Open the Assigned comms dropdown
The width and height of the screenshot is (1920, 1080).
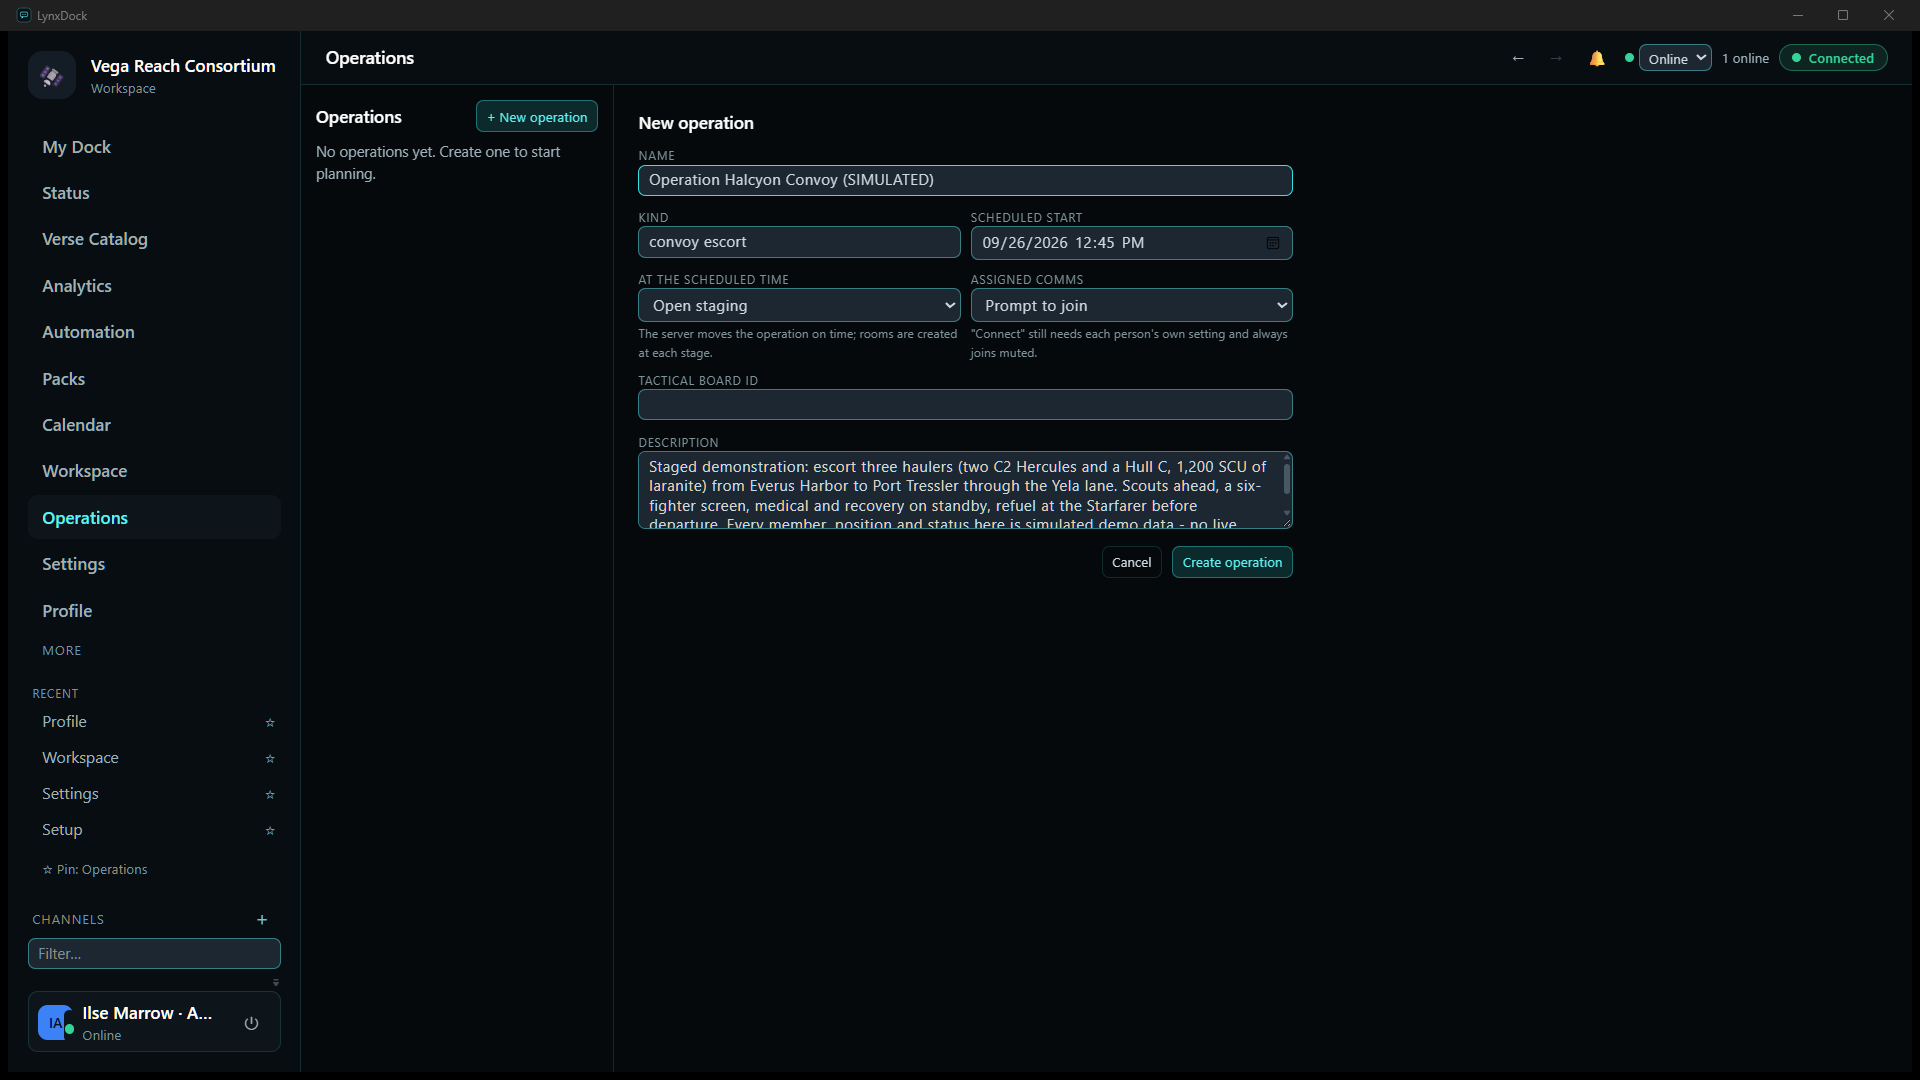pyautogui.click(x=1131, y=305)
